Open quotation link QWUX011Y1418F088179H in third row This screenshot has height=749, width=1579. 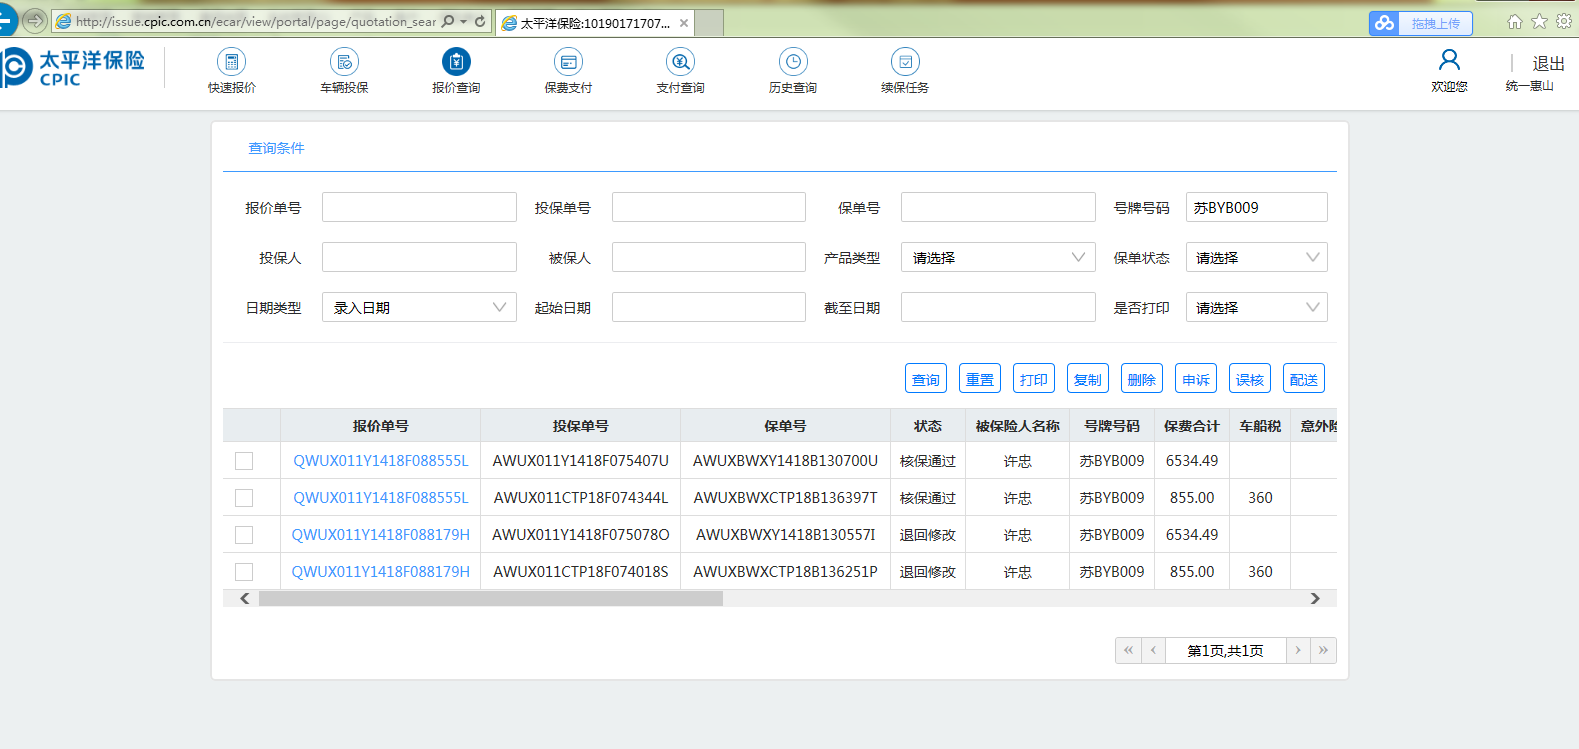point(380,535)
